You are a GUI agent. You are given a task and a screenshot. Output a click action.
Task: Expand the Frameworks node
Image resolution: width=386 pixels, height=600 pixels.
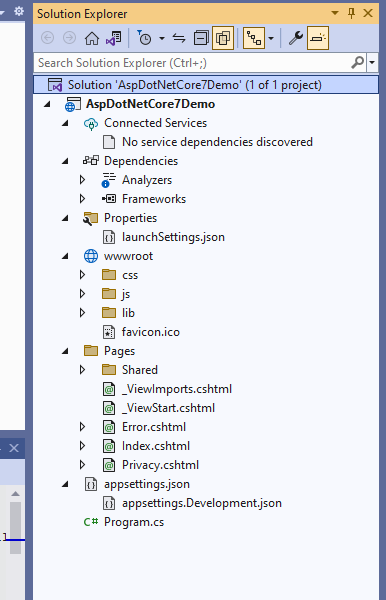point(82,199)
